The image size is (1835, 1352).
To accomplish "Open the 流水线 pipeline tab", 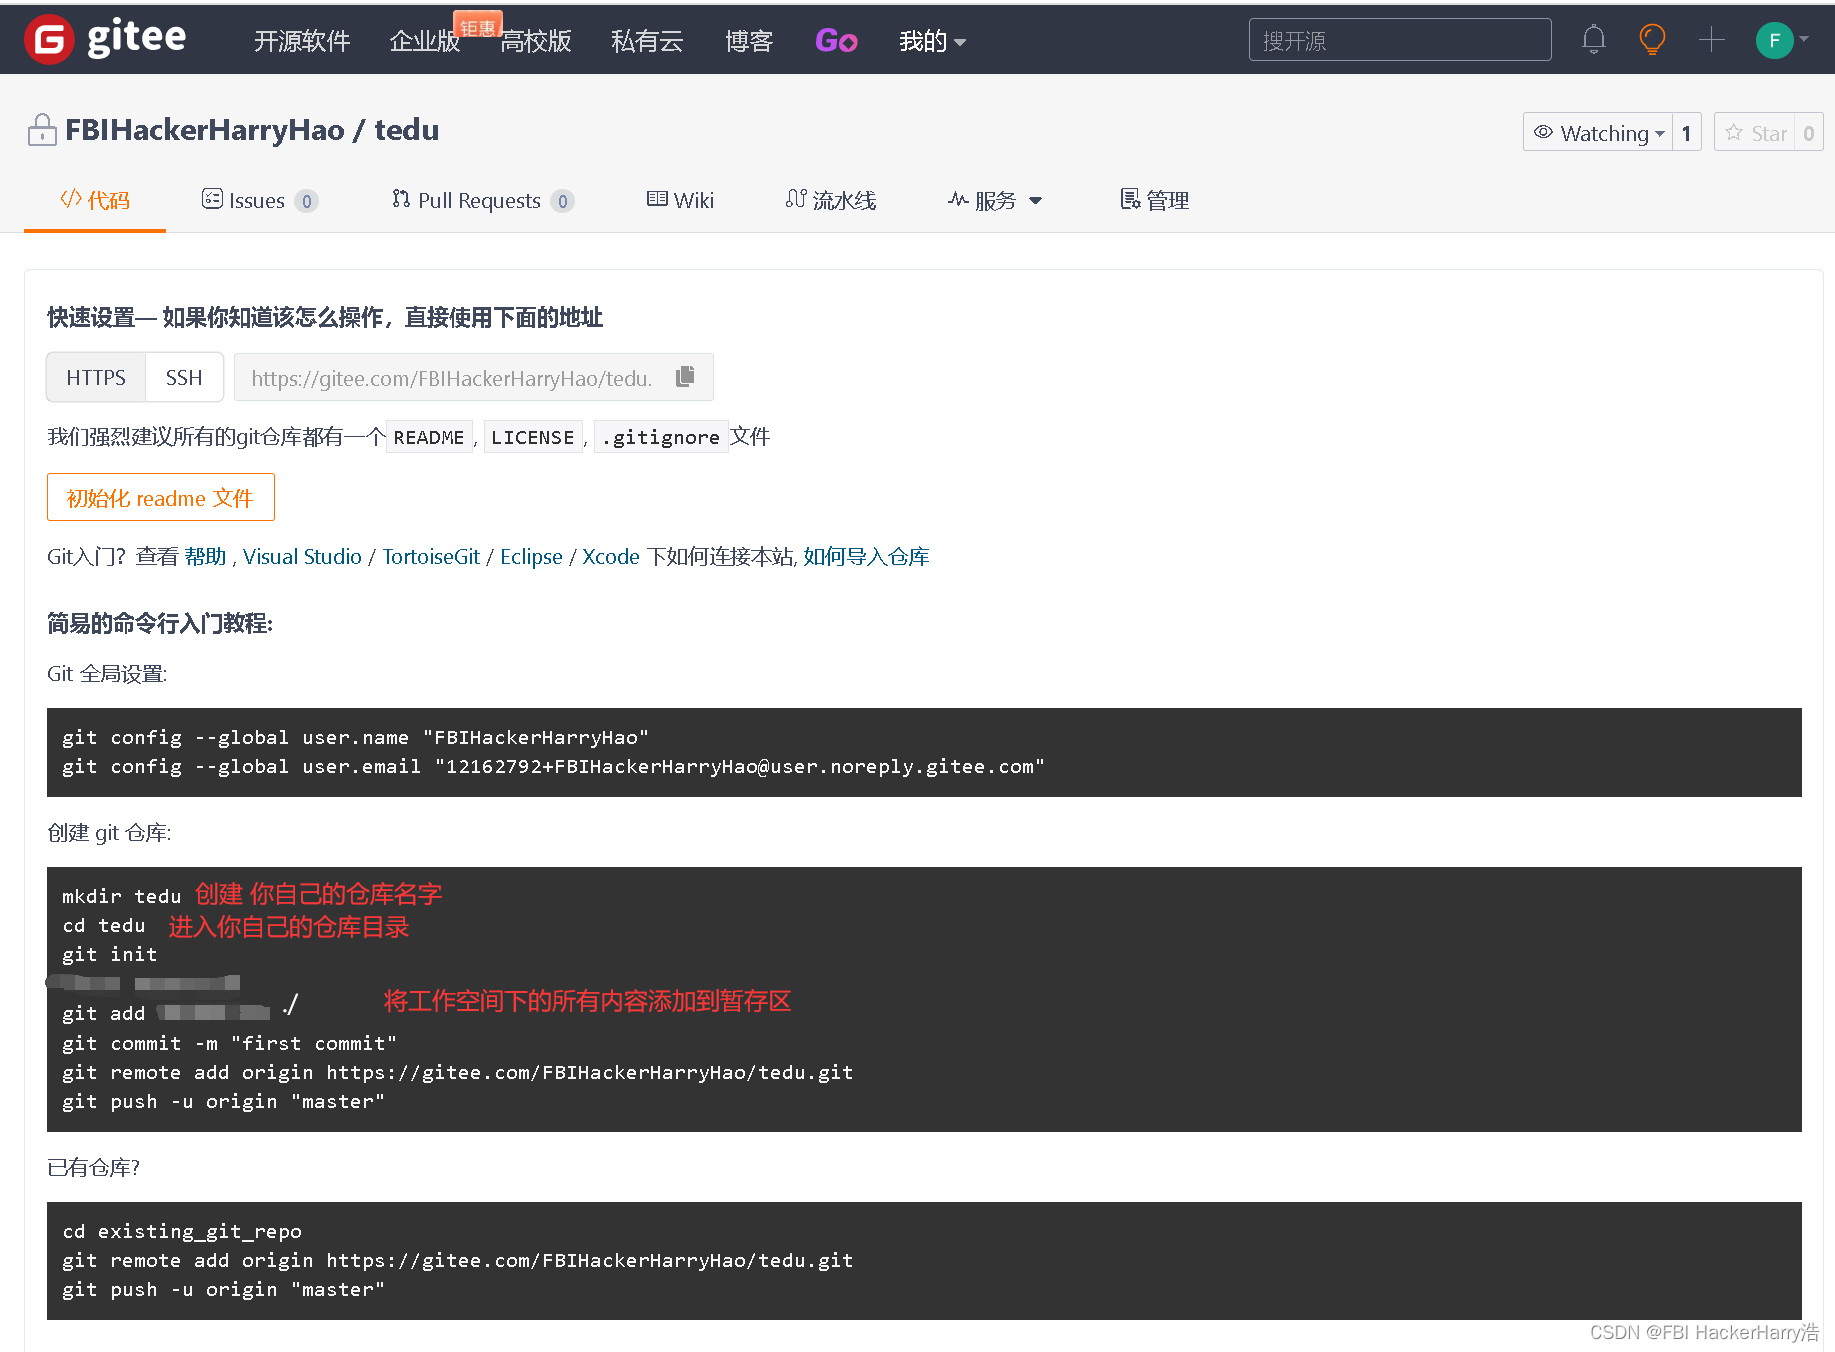I will click(x=831, y=200).
